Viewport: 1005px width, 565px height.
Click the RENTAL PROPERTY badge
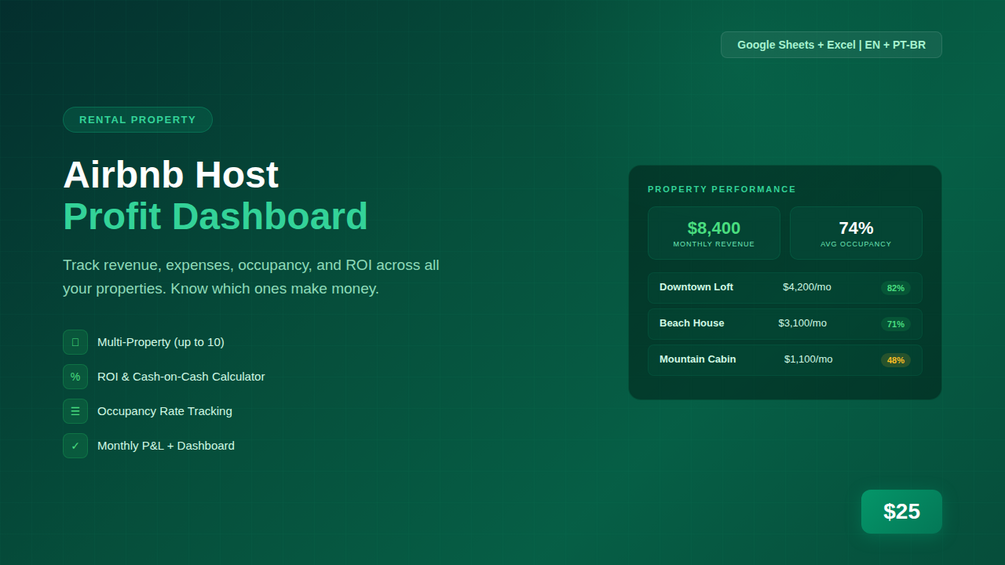tap(138, 120)
